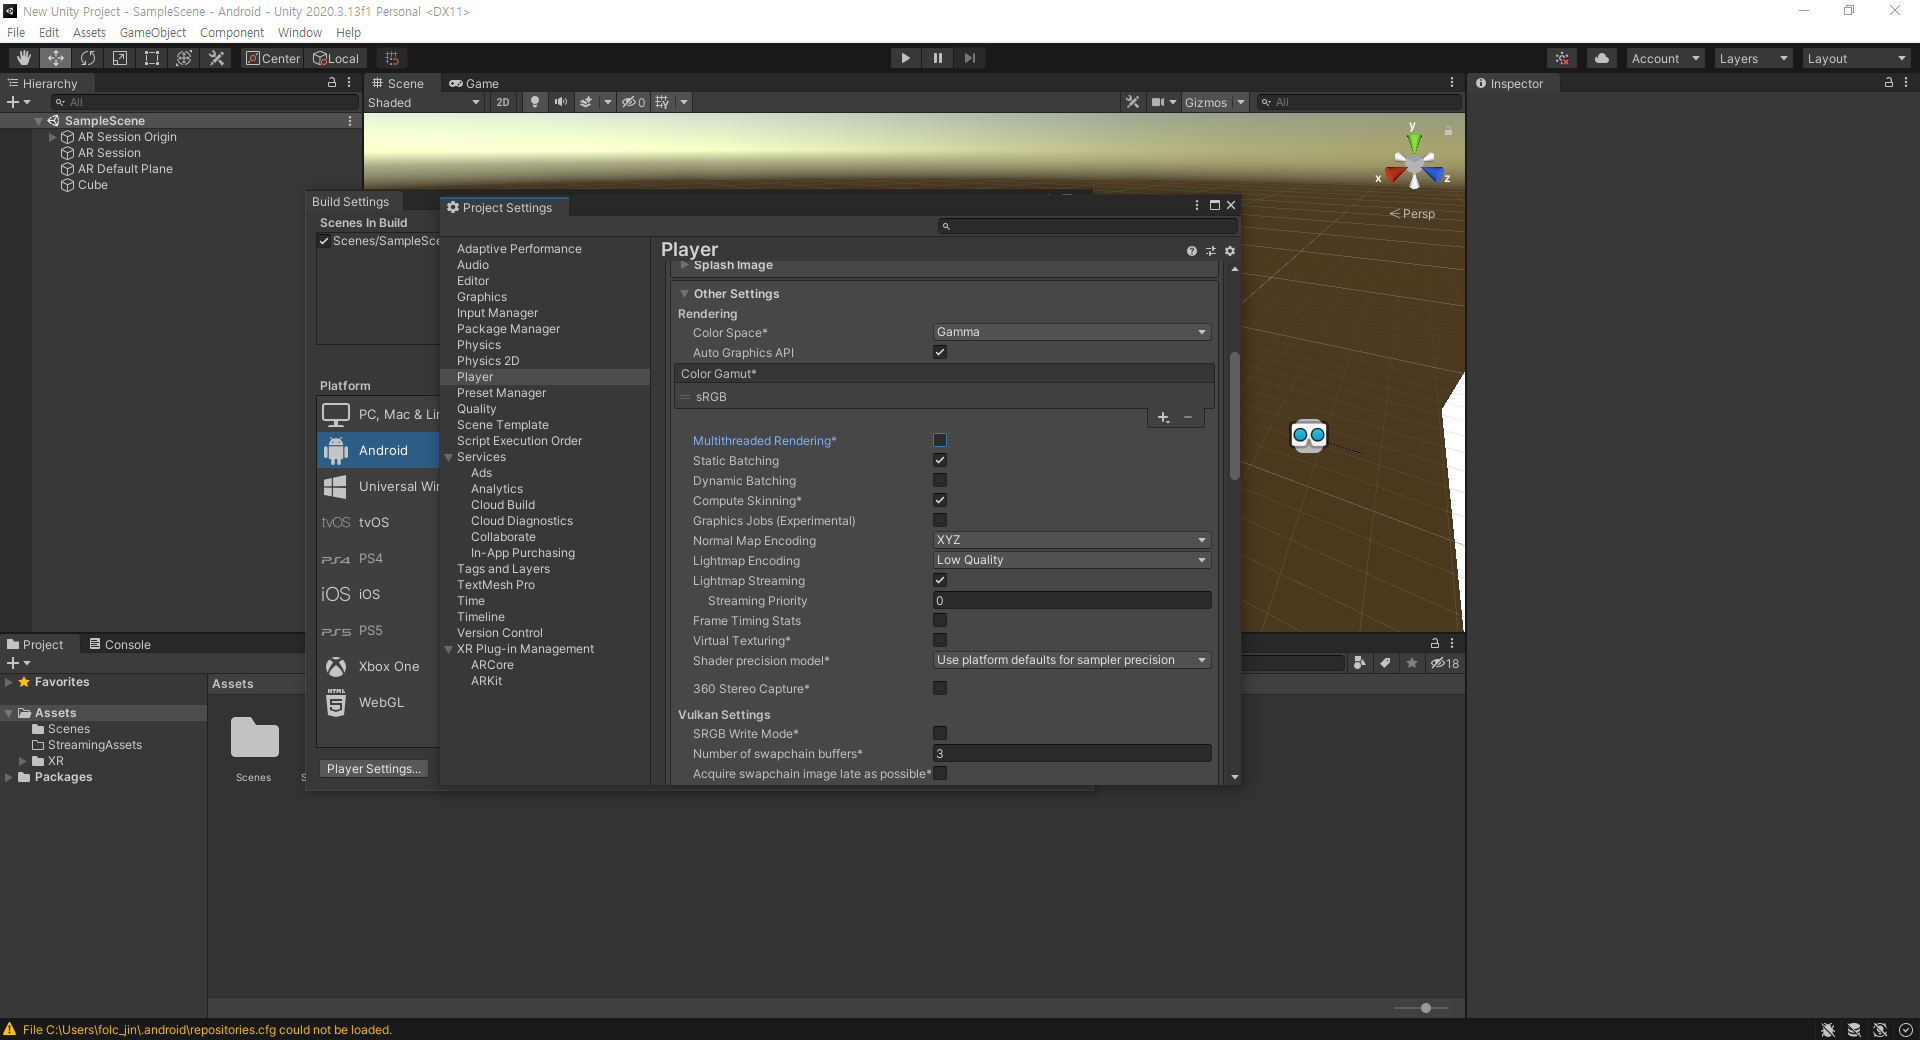Click Project panel label filter icon
This screenshot has height=1040, width=1920.
[1385, 663]
